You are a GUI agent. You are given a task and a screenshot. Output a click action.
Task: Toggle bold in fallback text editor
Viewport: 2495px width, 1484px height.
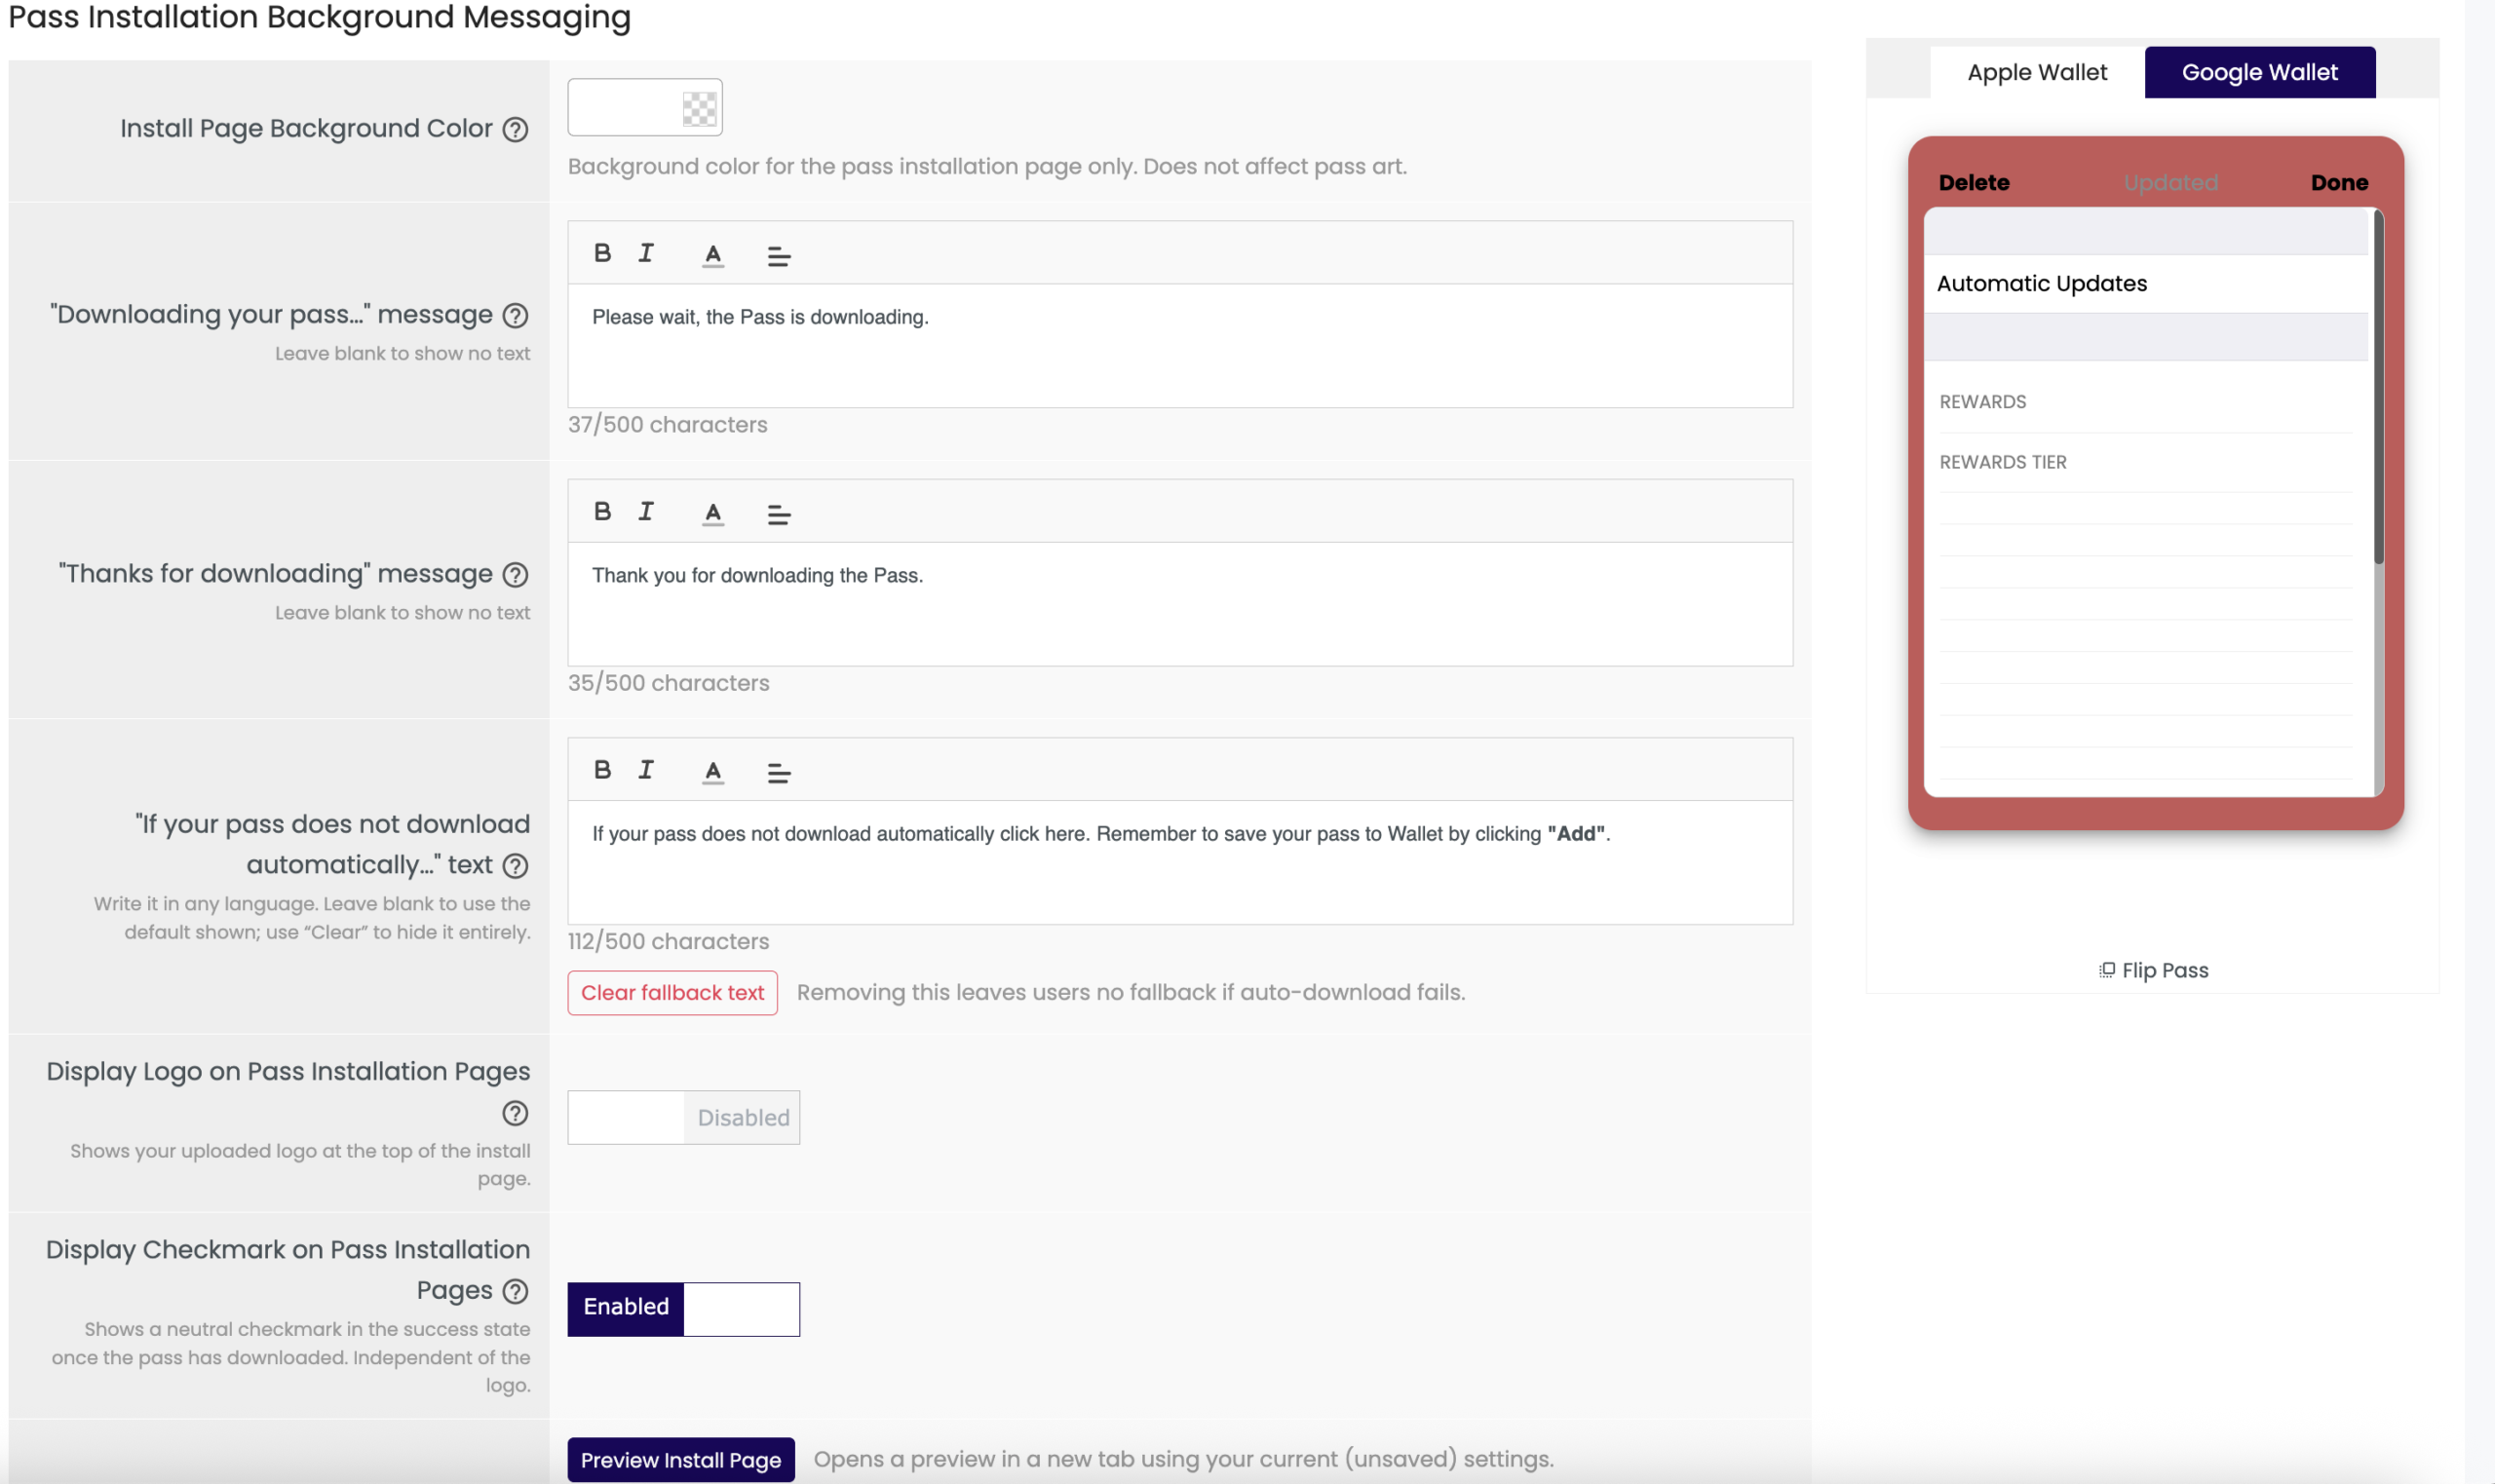pyautogui.click(x=602, y=770)
